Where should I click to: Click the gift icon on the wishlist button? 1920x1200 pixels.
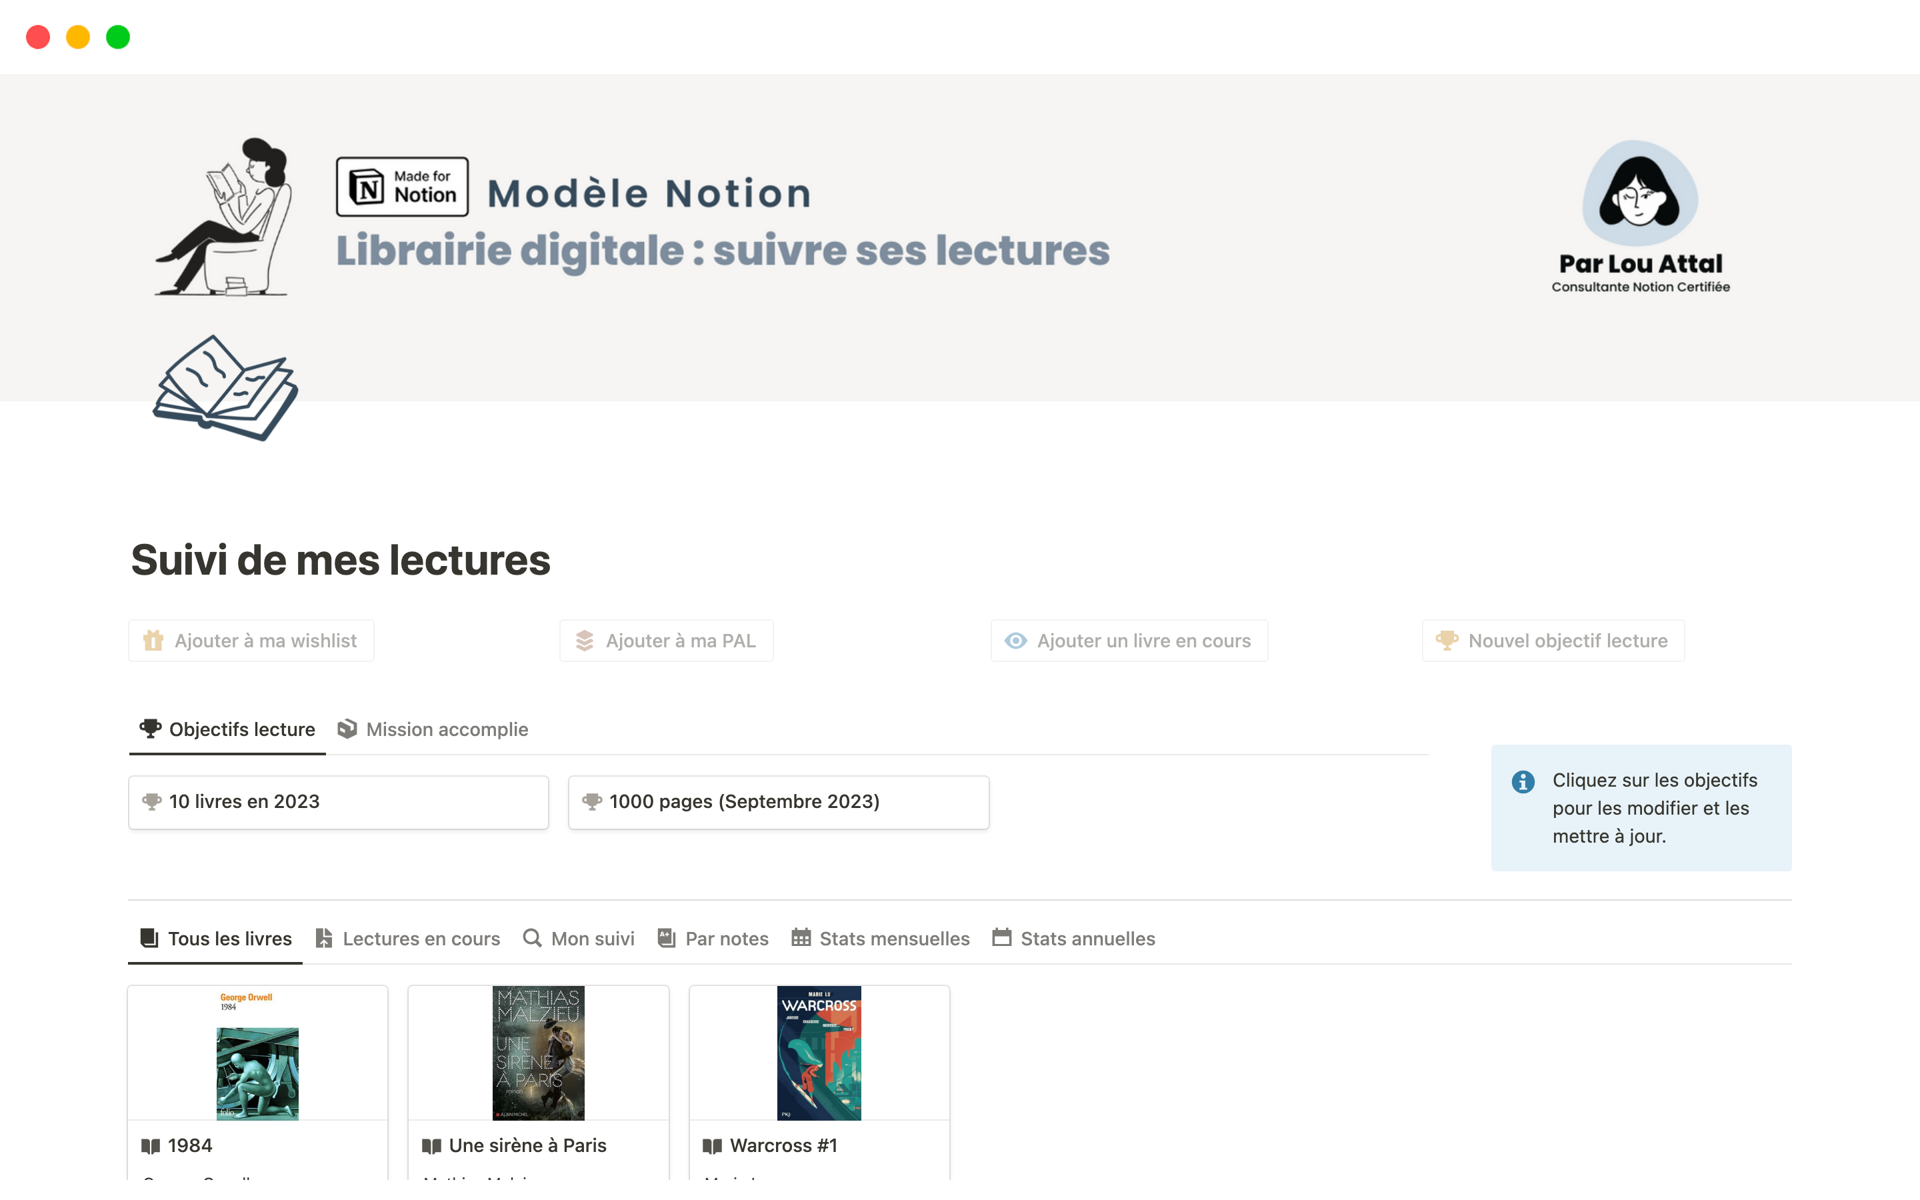153,640
